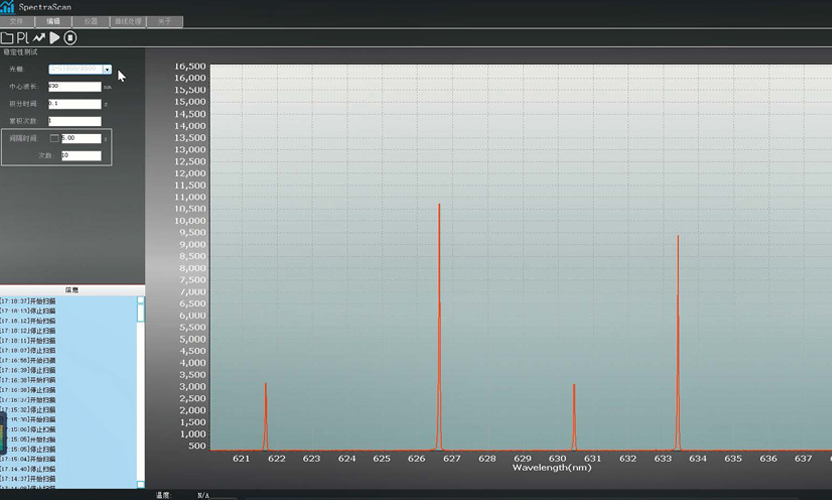Click the PL mode toolbar icon

tap(23, 38)
